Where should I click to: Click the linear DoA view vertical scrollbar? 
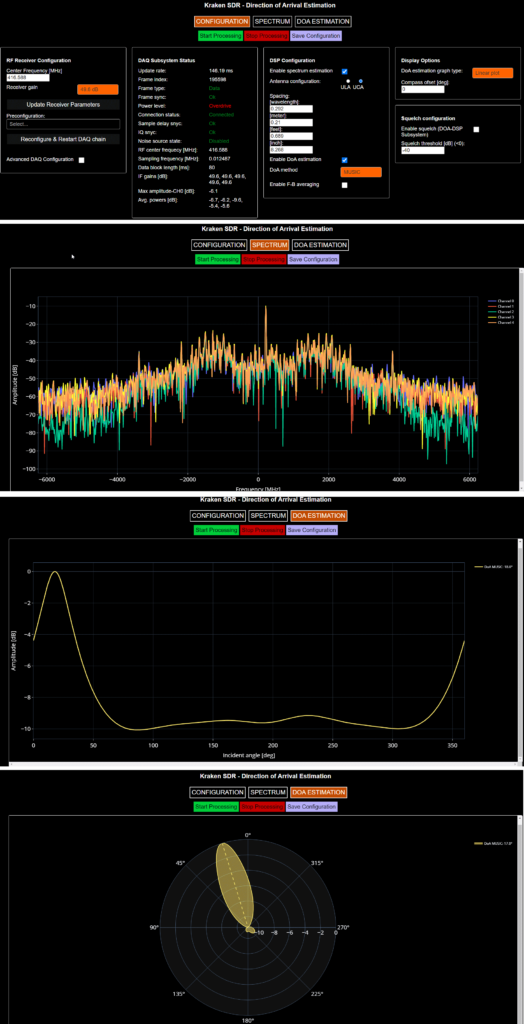(x=521, y=650)
